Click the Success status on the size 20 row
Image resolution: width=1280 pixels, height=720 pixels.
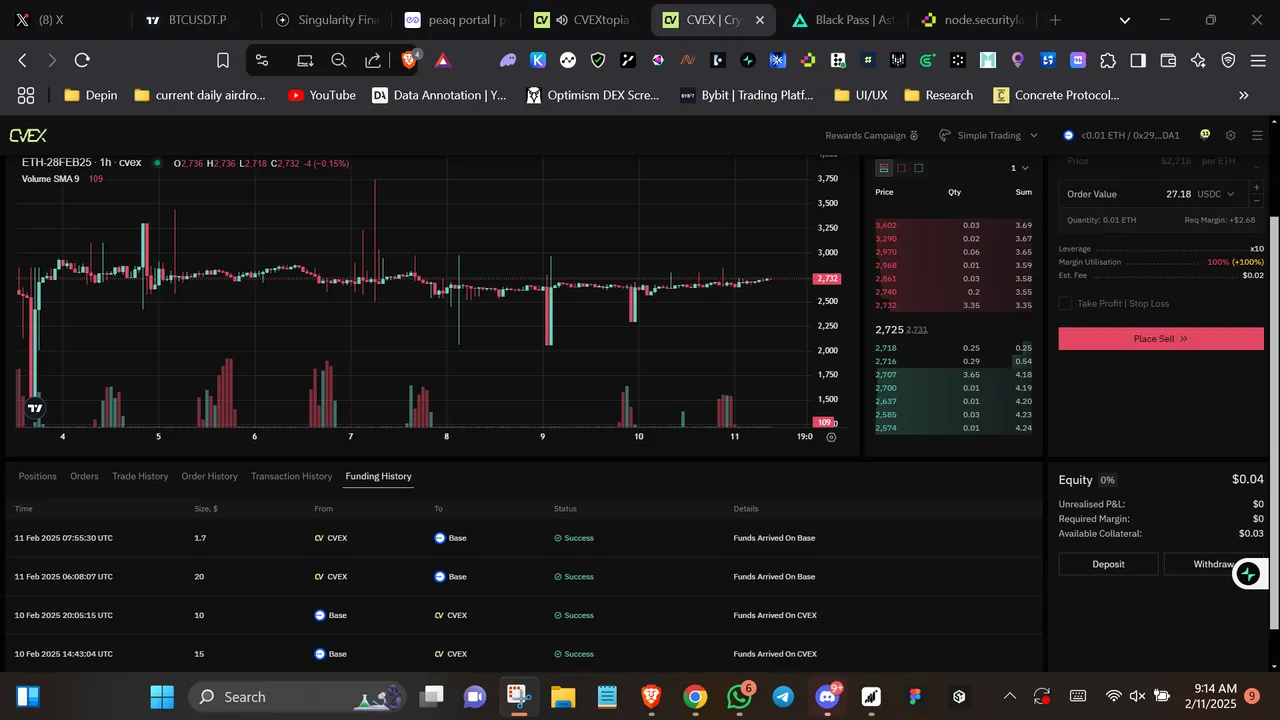(x=574, y=577)
